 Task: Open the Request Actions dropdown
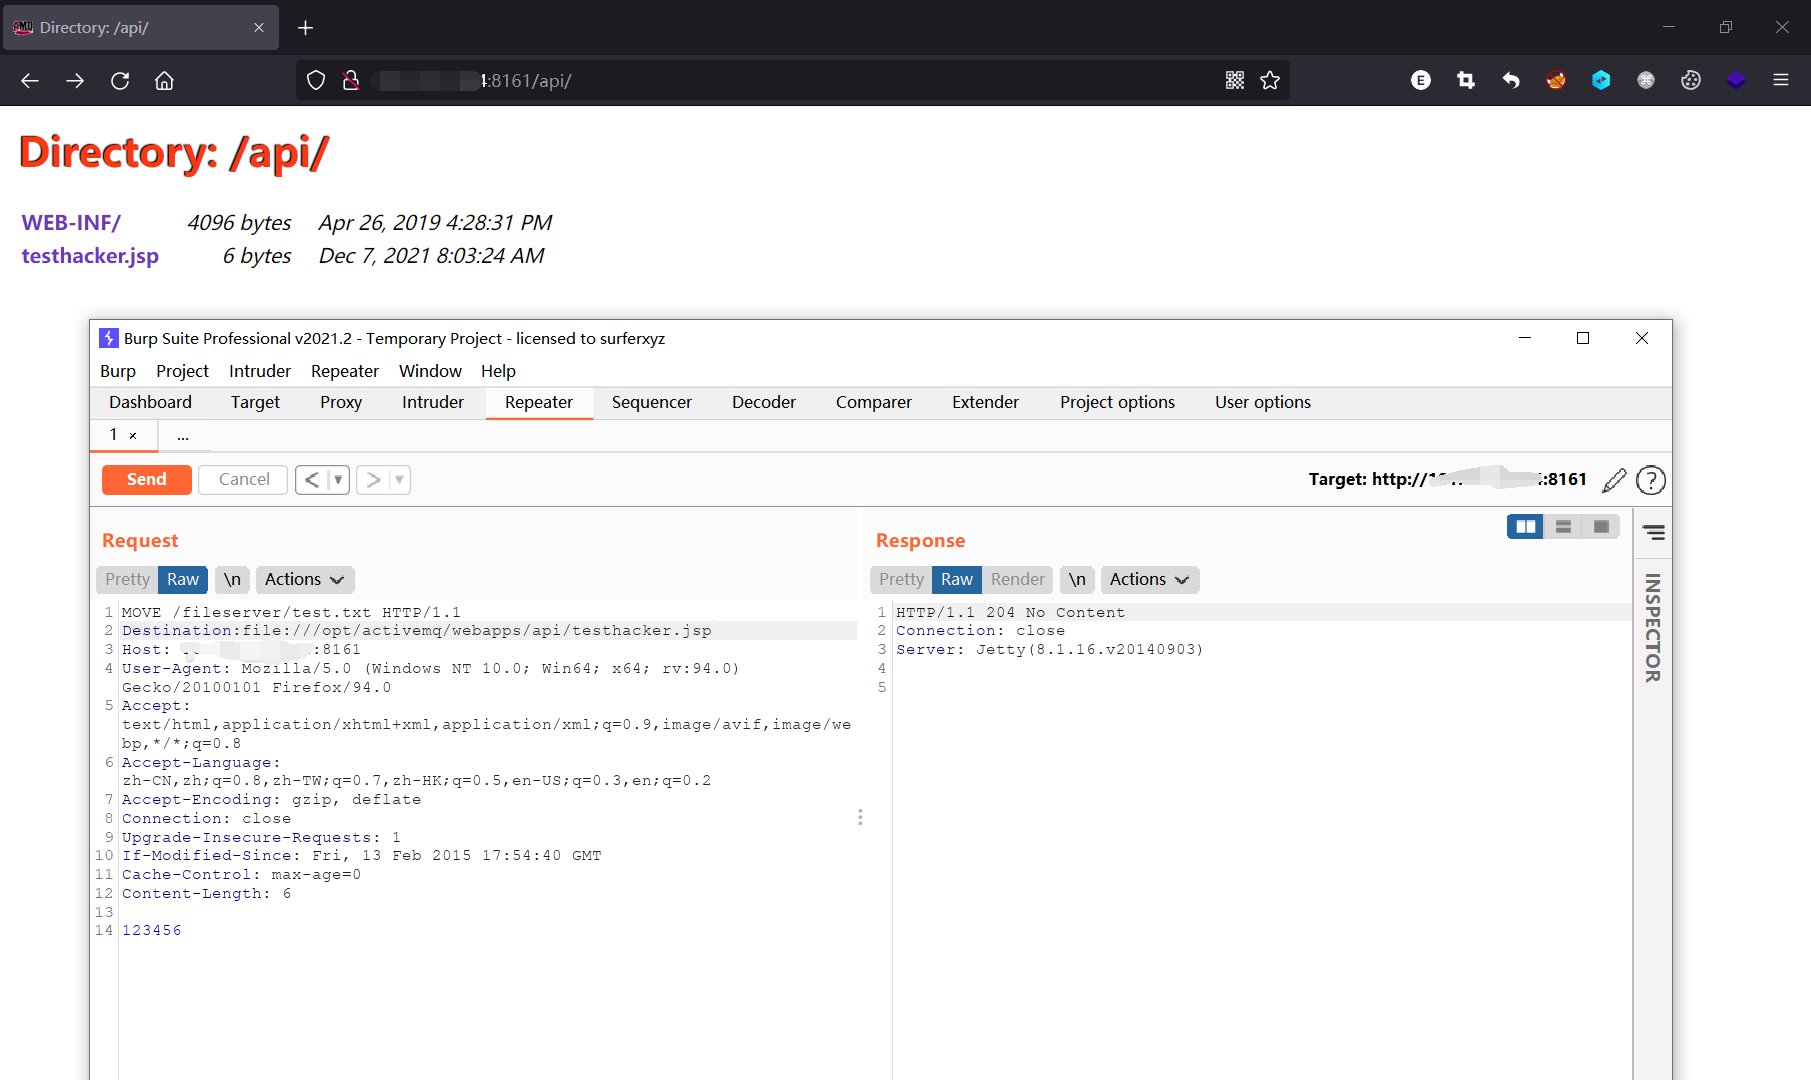click(x=305, y=580)
